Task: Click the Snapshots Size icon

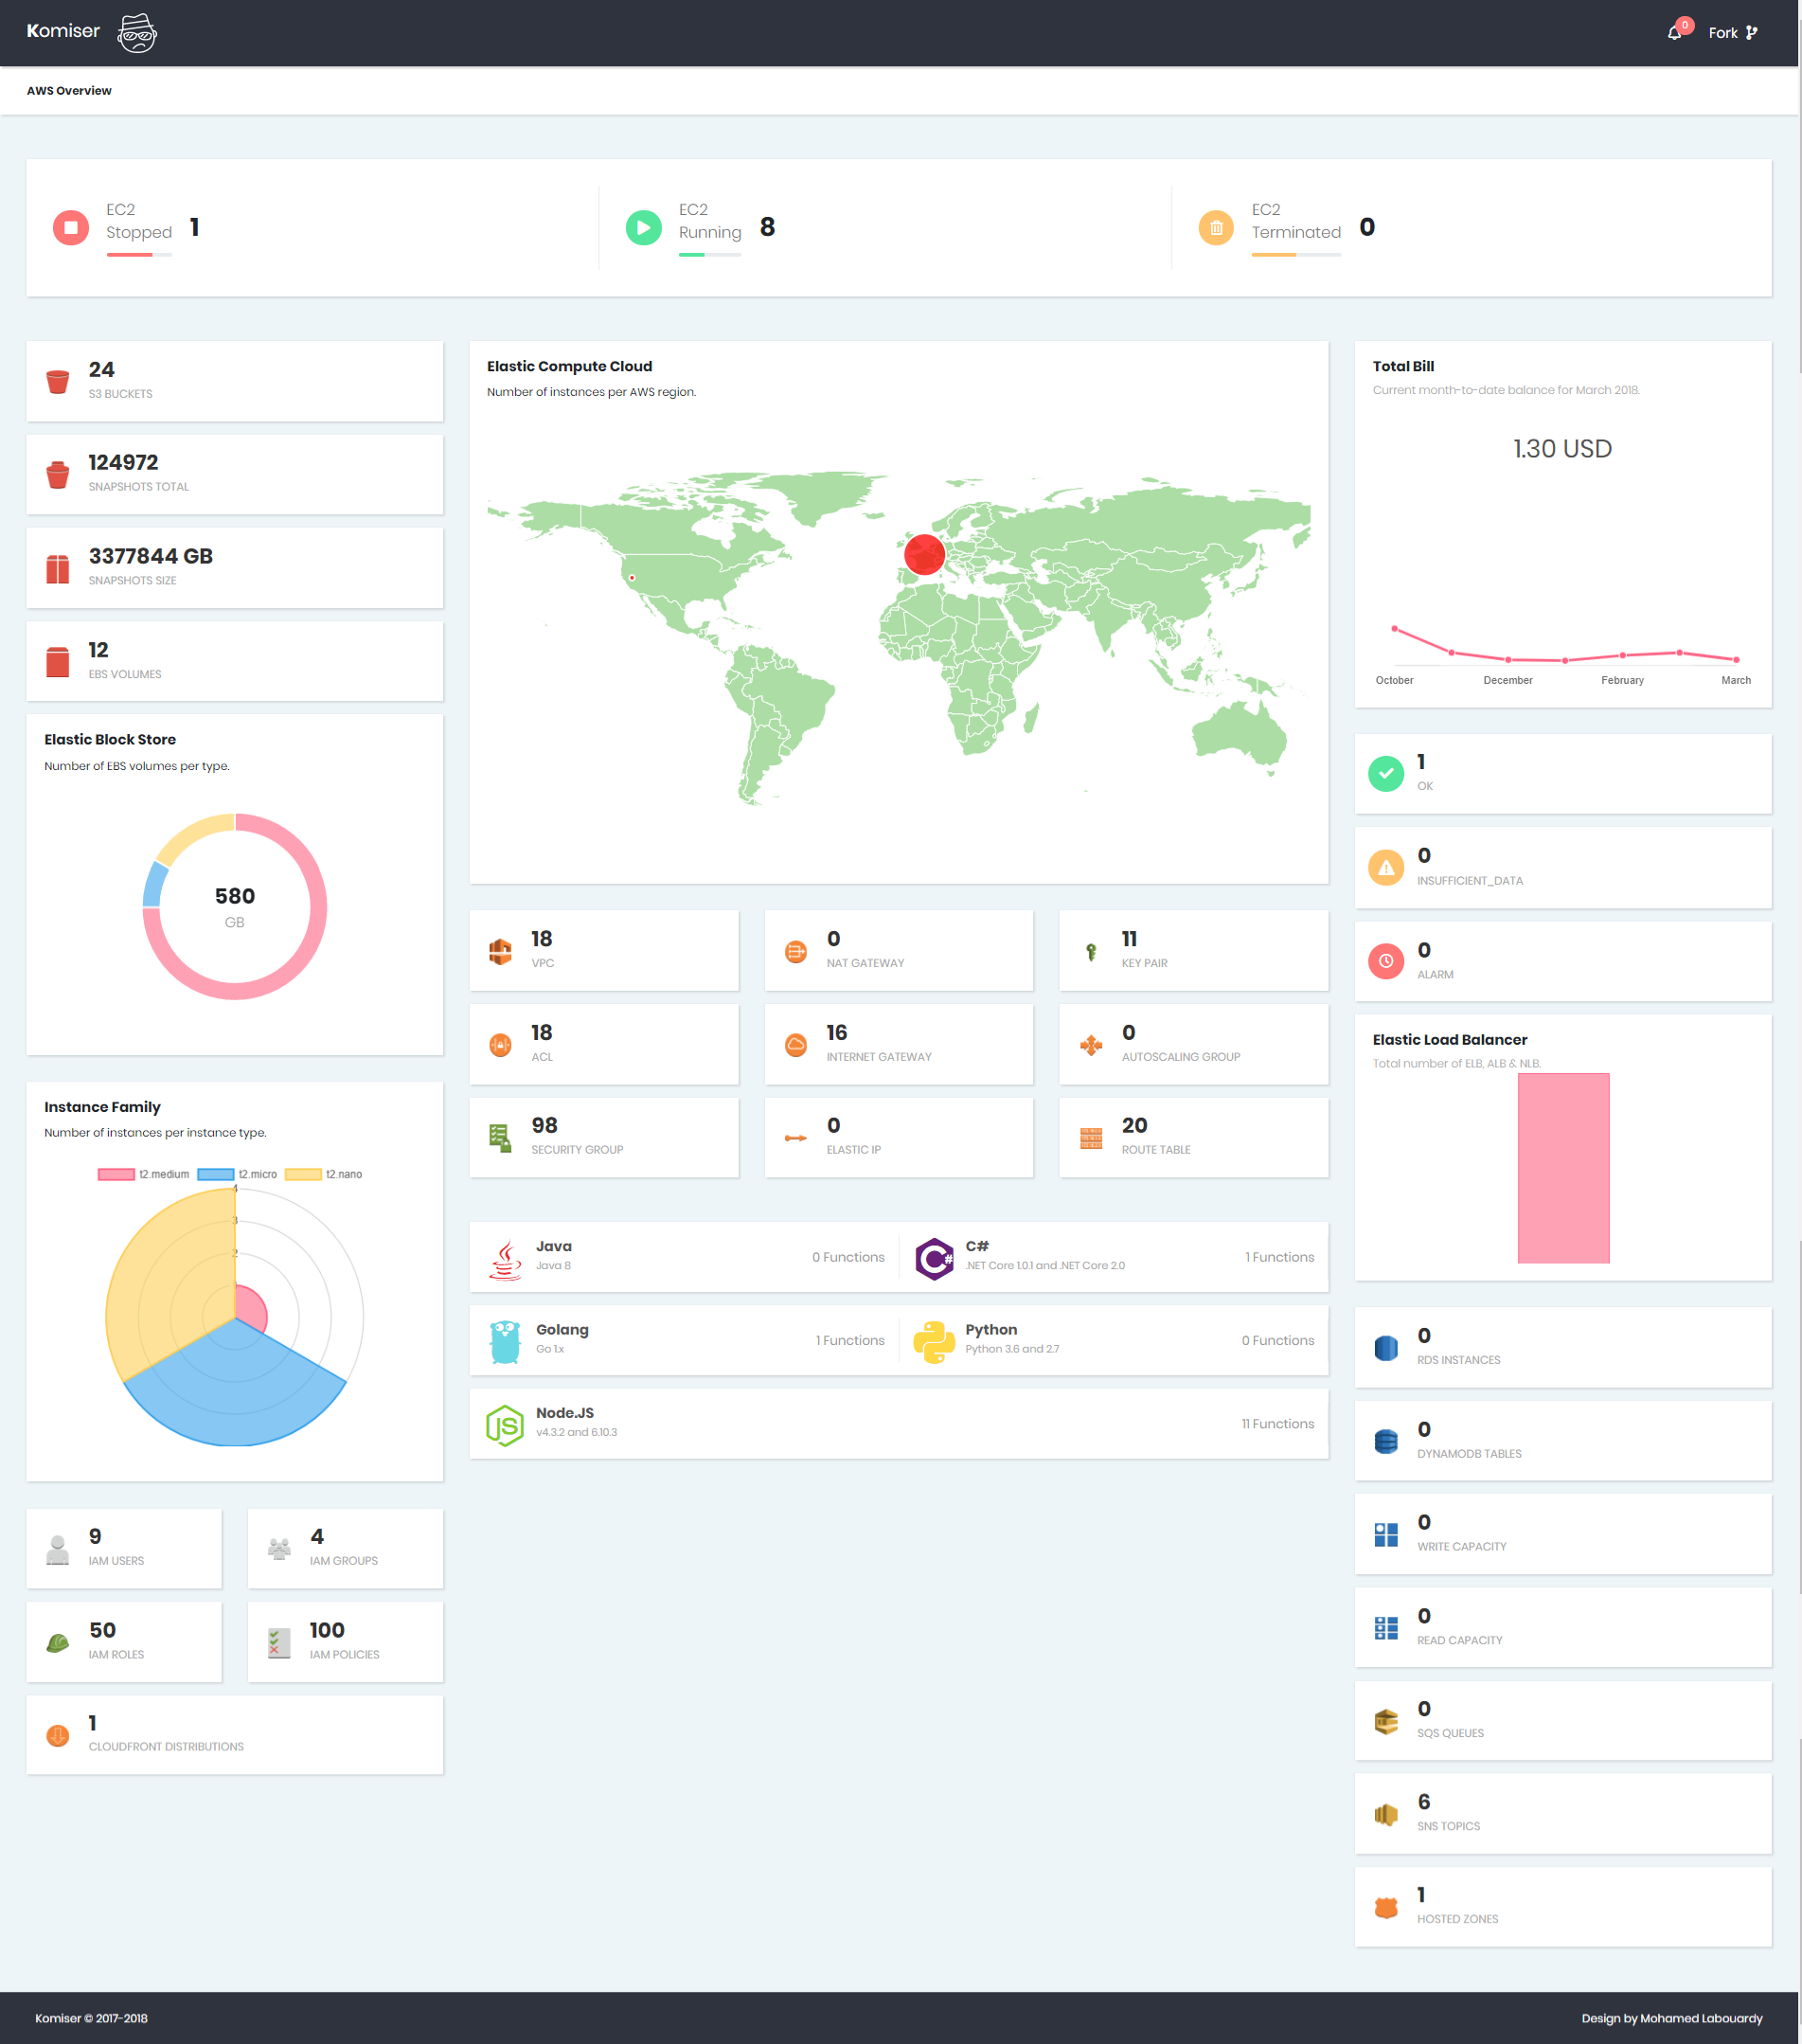Action: 58,569
